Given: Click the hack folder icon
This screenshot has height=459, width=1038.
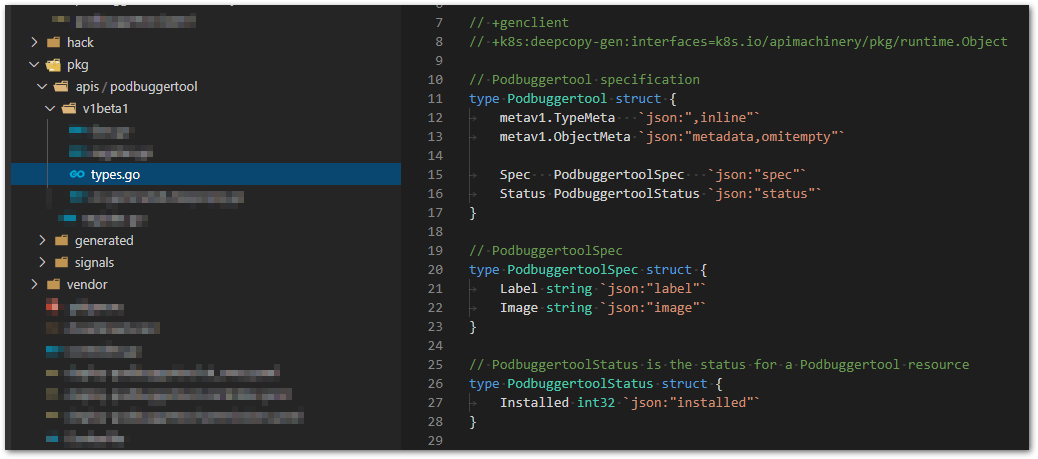Looking at the screenshot, I should [53, 43].
